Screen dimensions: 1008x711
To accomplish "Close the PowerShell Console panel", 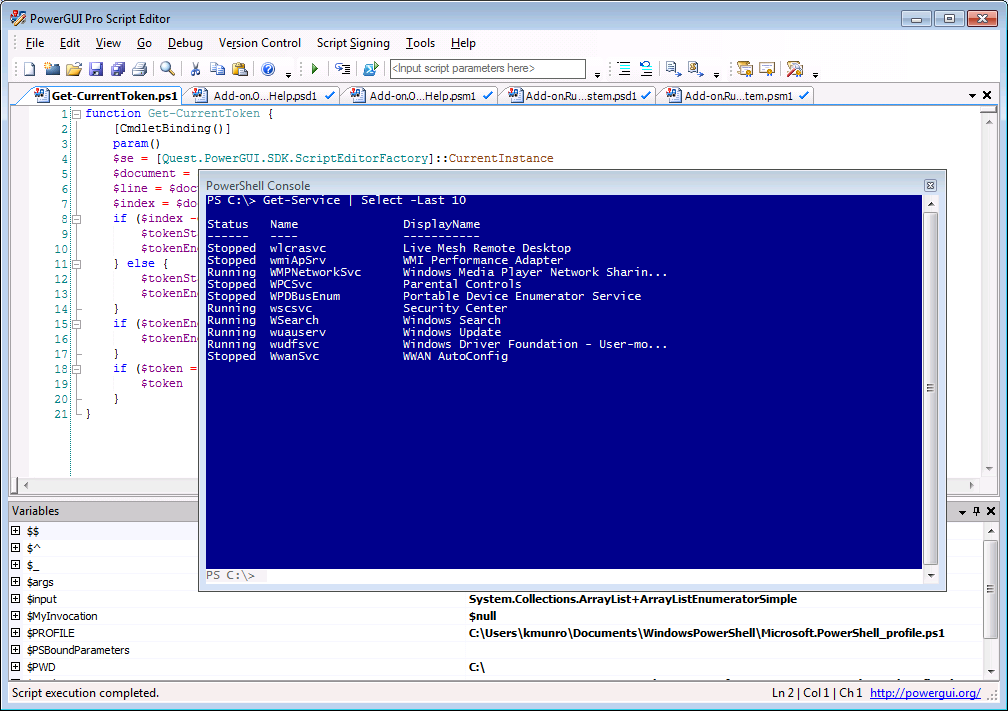I will click(930, 185).
